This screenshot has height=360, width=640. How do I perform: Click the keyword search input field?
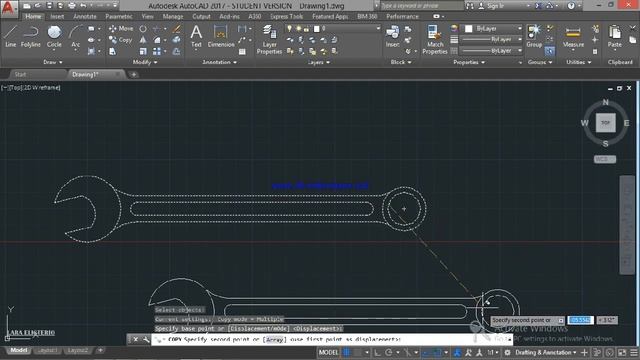(x=422, y=6)
